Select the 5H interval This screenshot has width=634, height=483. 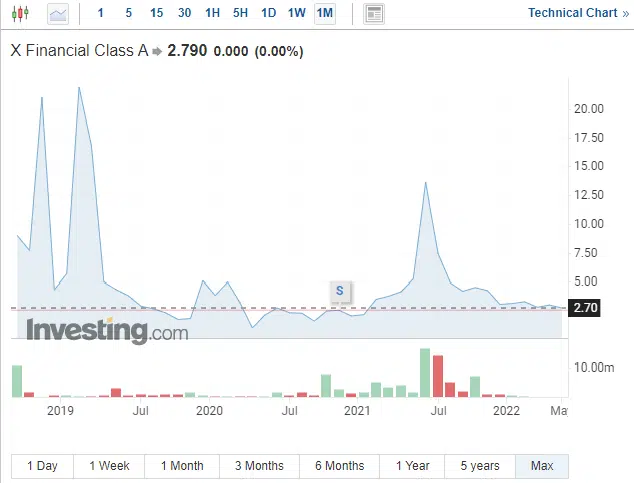click(241, 13)
